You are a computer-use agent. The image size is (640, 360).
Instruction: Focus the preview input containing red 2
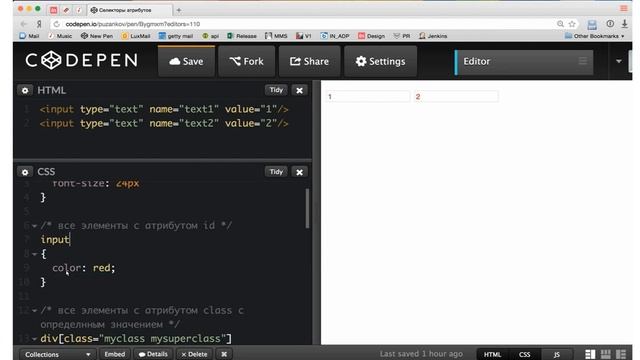point(456,96)
